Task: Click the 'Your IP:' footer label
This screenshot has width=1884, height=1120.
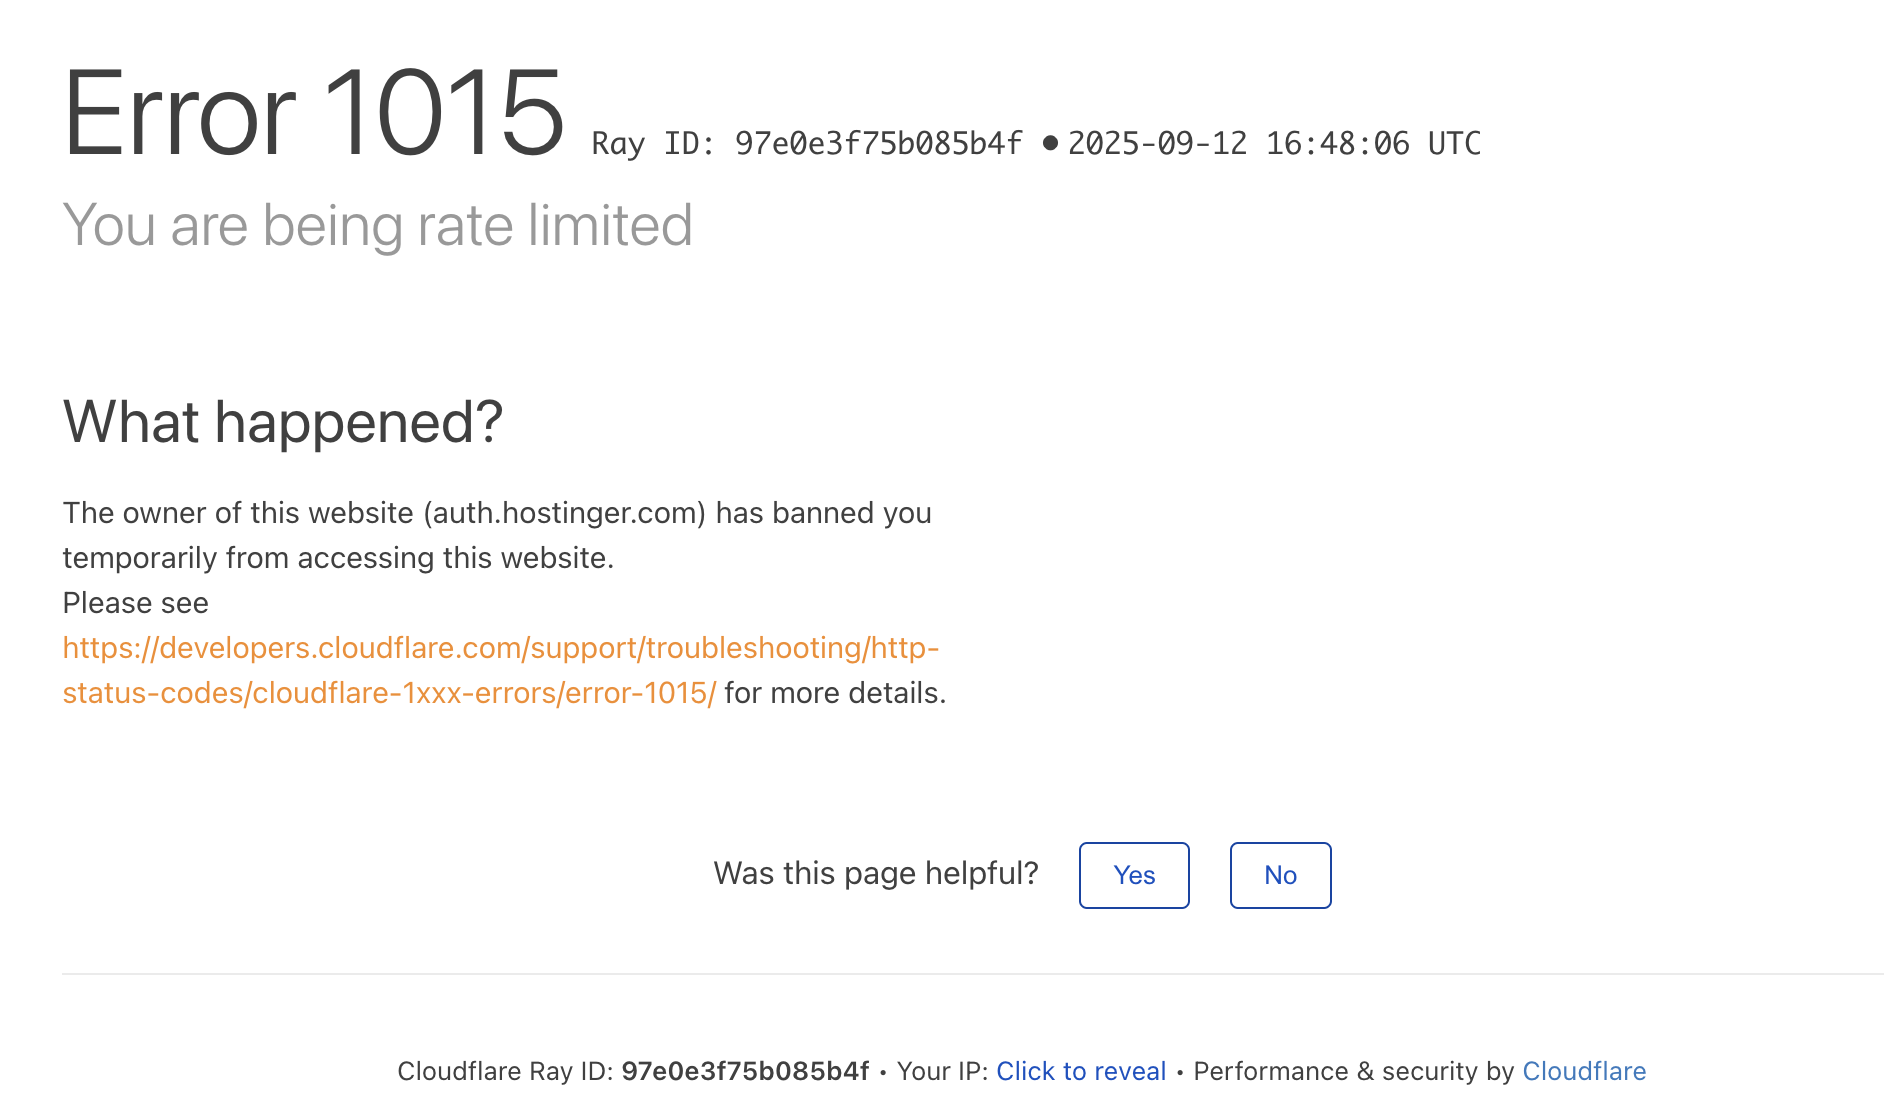Action: pyautogui.click(x=942, y=1071)
